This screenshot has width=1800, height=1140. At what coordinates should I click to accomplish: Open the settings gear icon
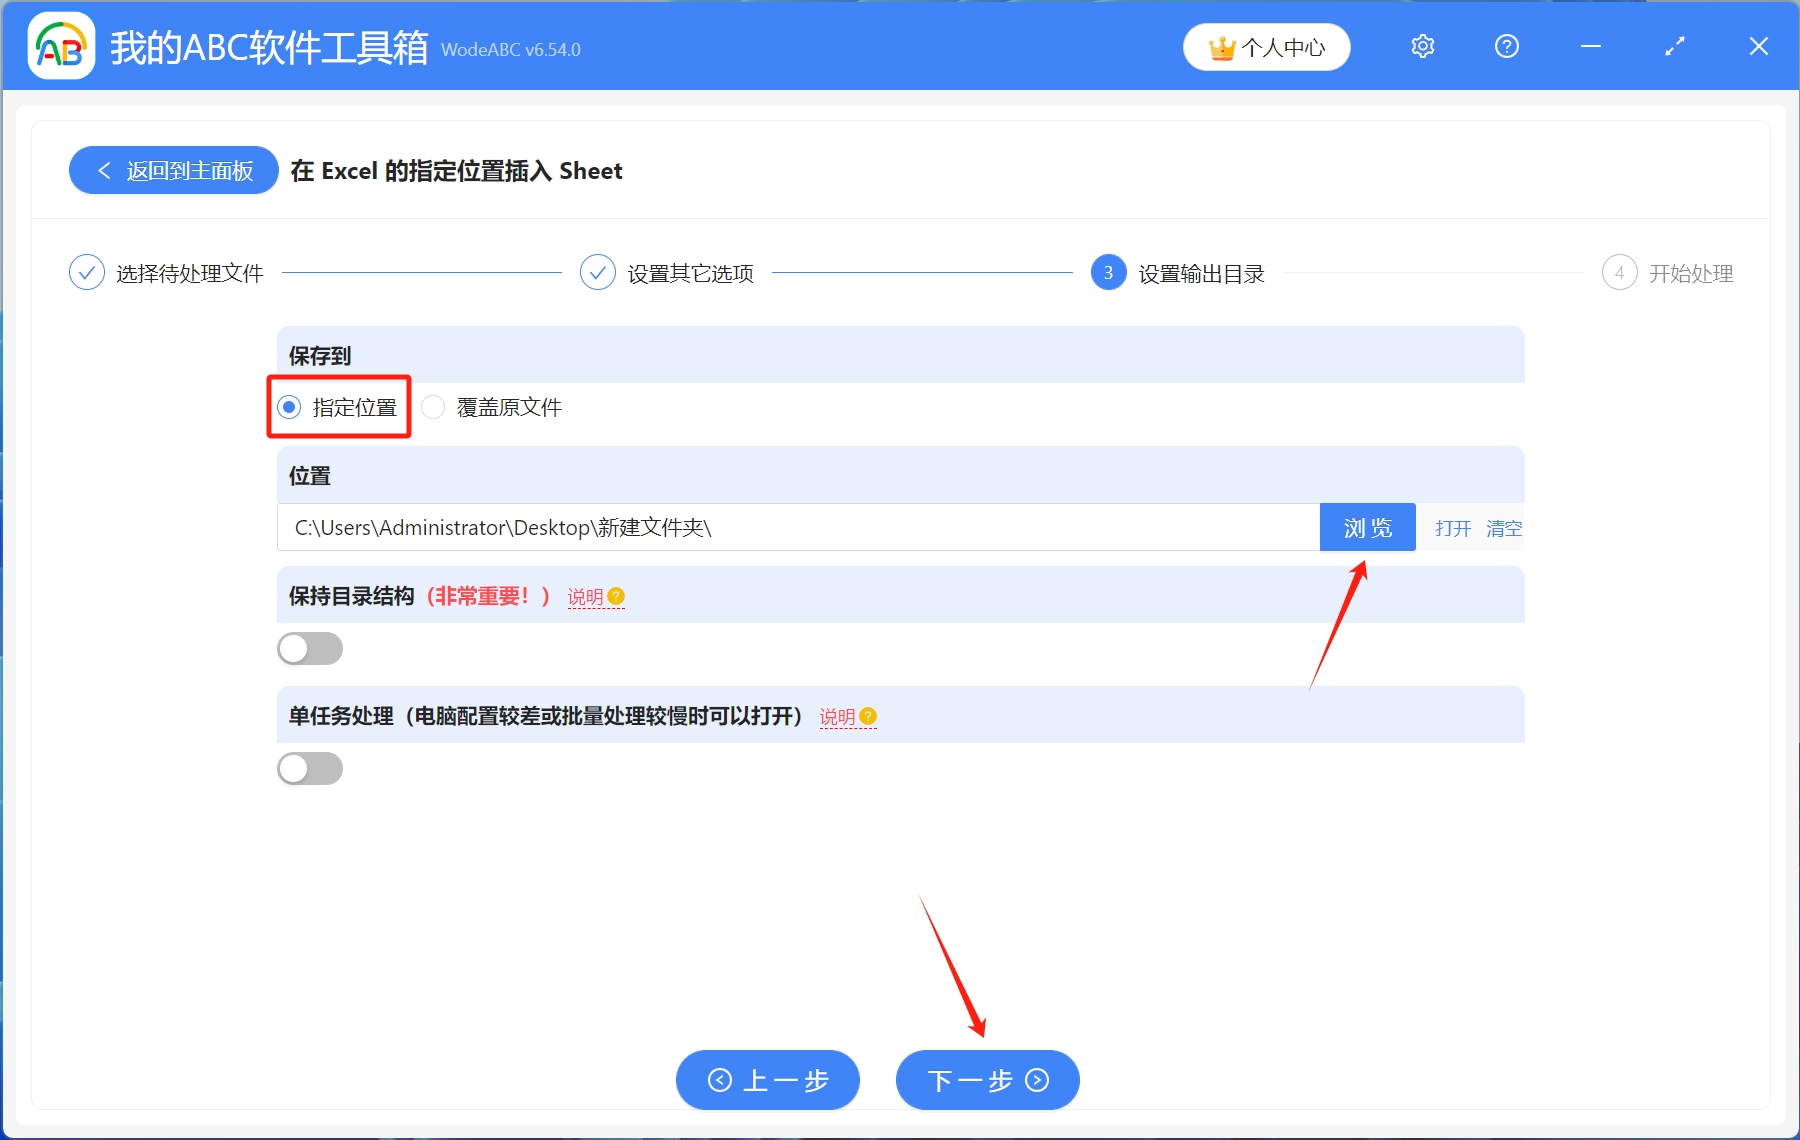coord(1422,46)
